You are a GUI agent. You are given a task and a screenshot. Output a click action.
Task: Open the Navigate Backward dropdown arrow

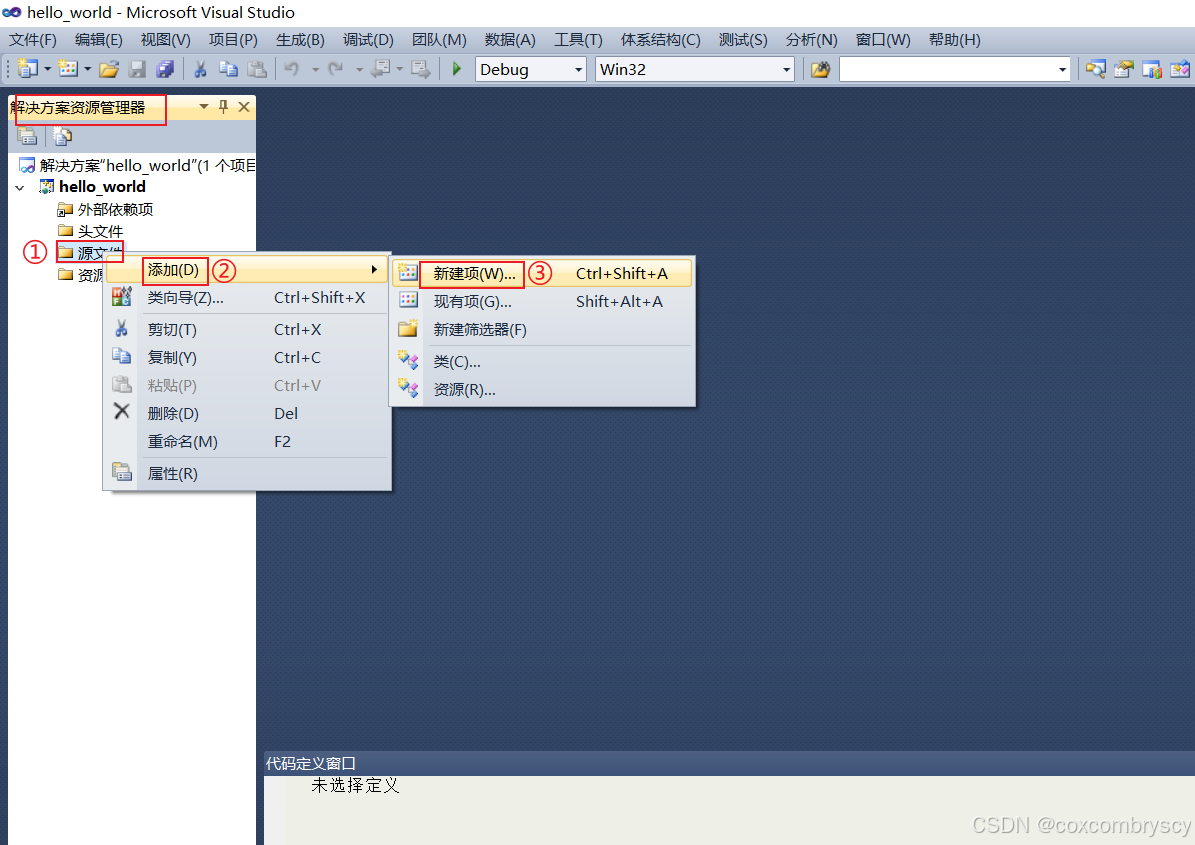[x=400, y=69]
